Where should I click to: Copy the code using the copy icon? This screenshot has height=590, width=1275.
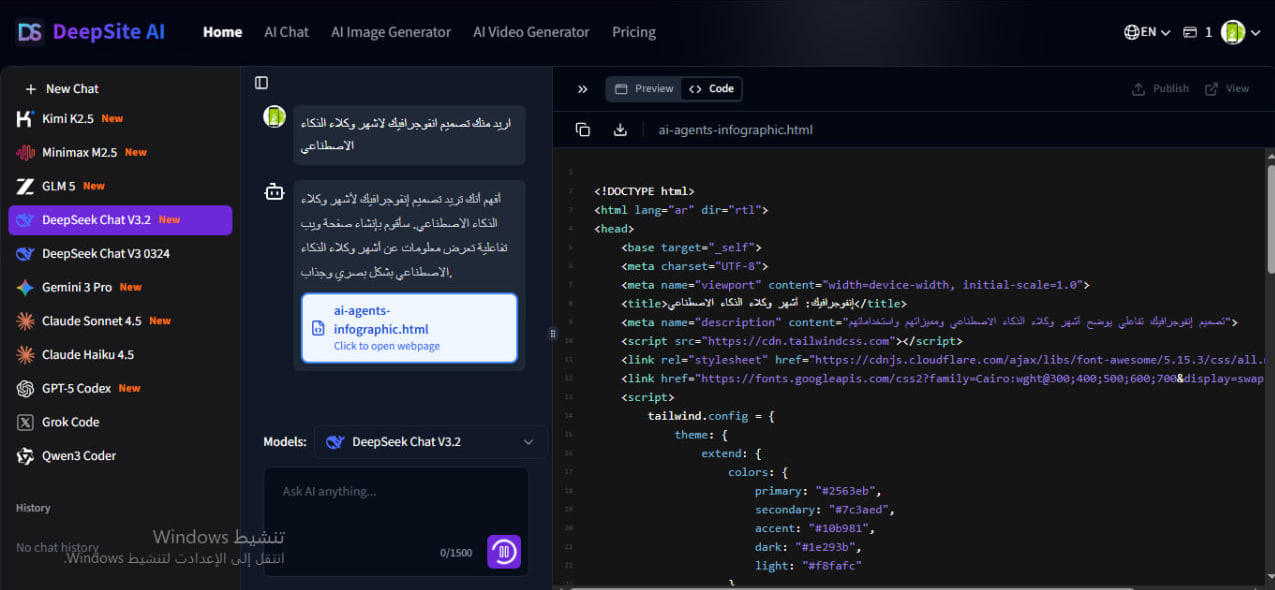click(583, 129)
